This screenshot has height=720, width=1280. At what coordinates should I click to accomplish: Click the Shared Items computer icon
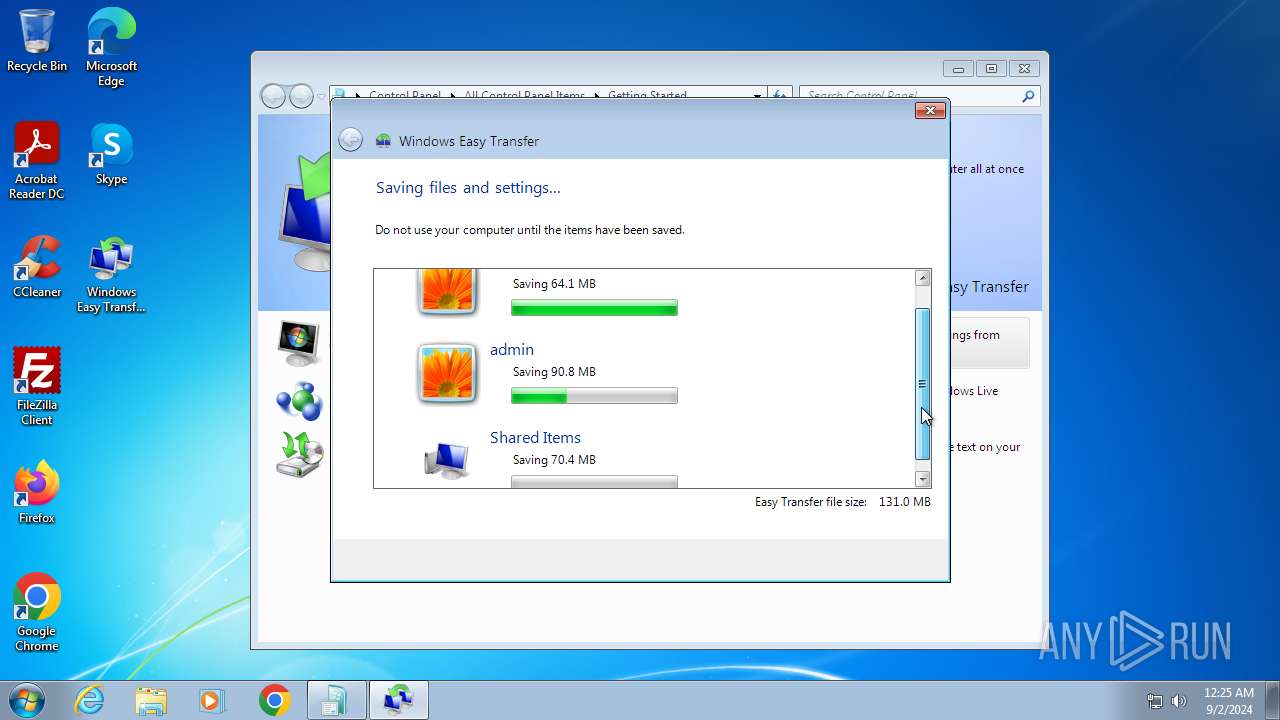tap(446, 461)
